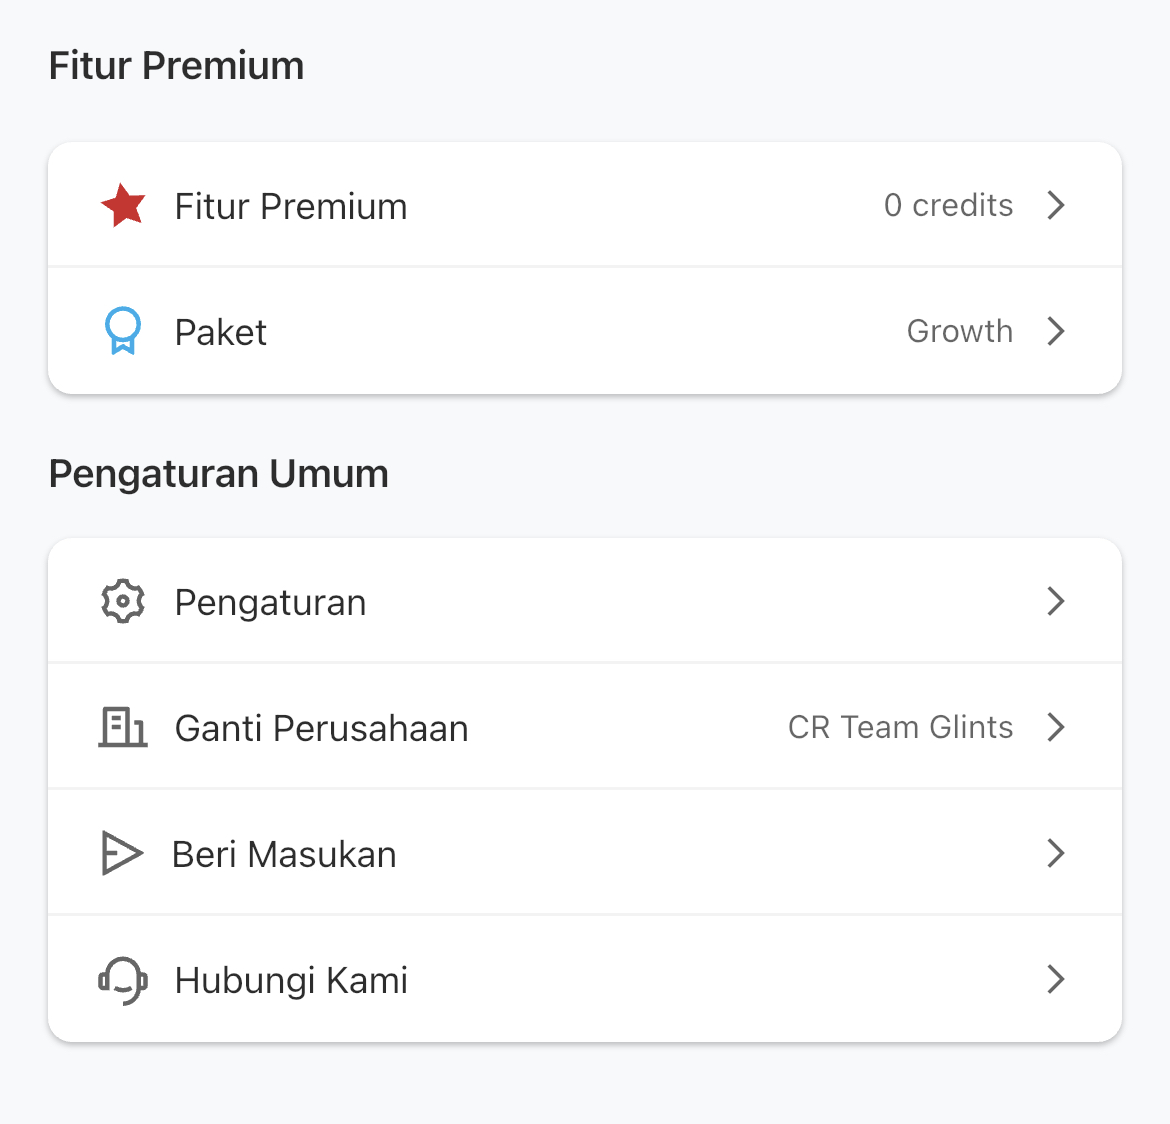Click the CR Team Glints company name
1170x1124 pixels.
click(900, 727)
